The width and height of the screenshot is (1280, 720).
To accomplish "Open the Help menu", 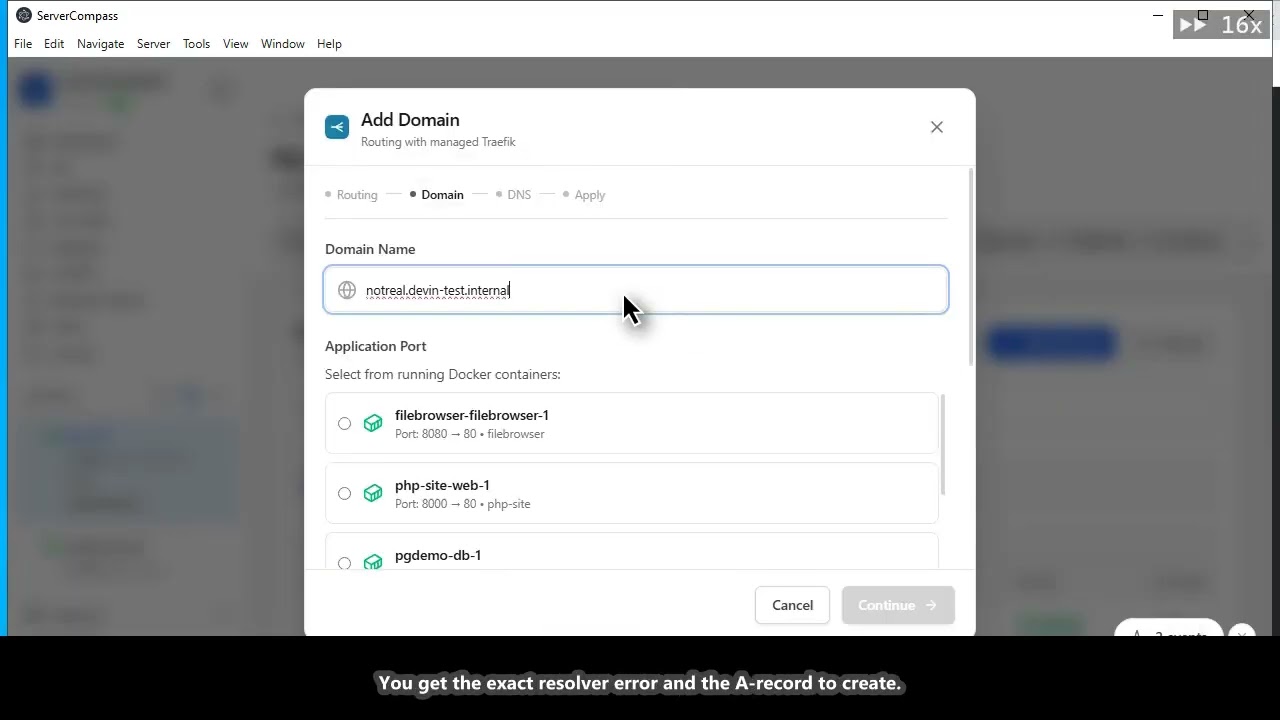I will click(x=329, y=44).
